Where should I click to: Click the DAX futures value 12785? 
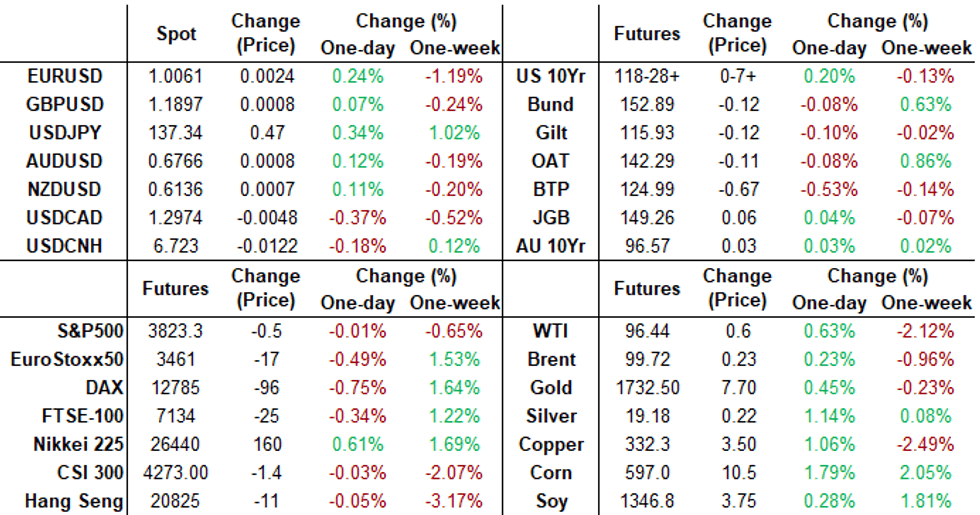[x=176, y=388]
